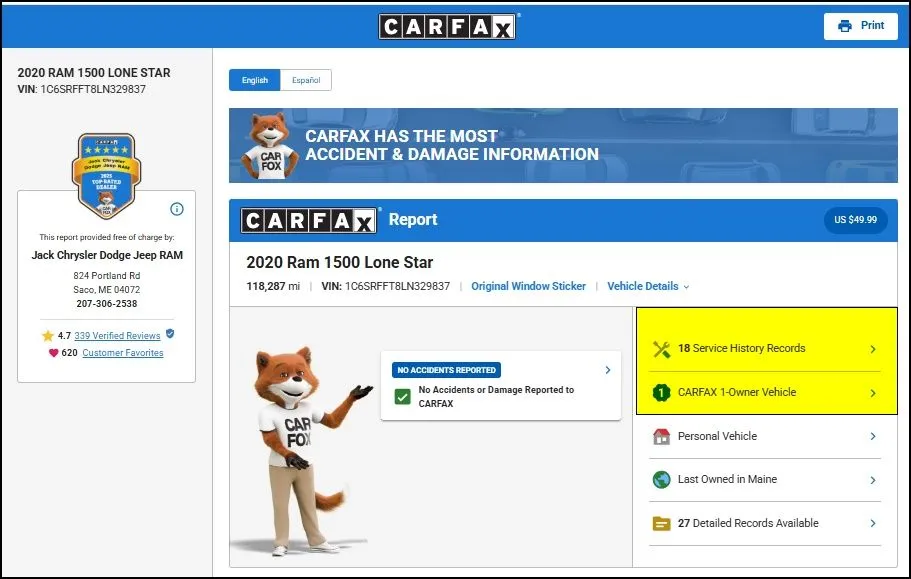Click the printer icon in the Print button
The height and width of the screenshot is (579, 911).
[845, 26]
